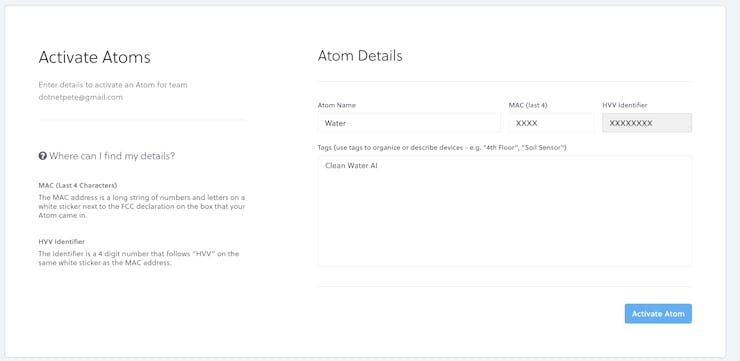Screen dimensions: 740x361
Task: Click the HVV identifier explanation paragraph
Action: (139, 258)
